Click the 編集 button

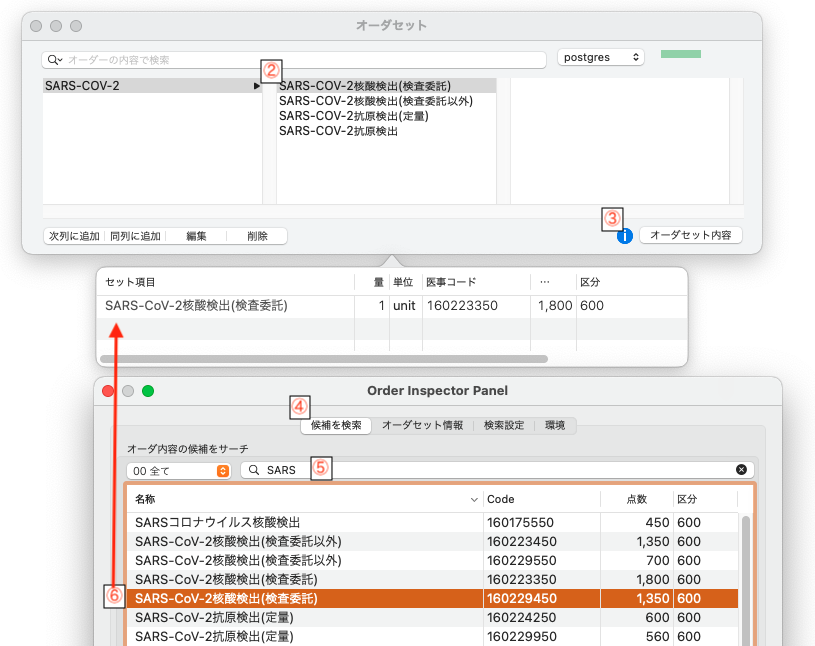[196, 236]
